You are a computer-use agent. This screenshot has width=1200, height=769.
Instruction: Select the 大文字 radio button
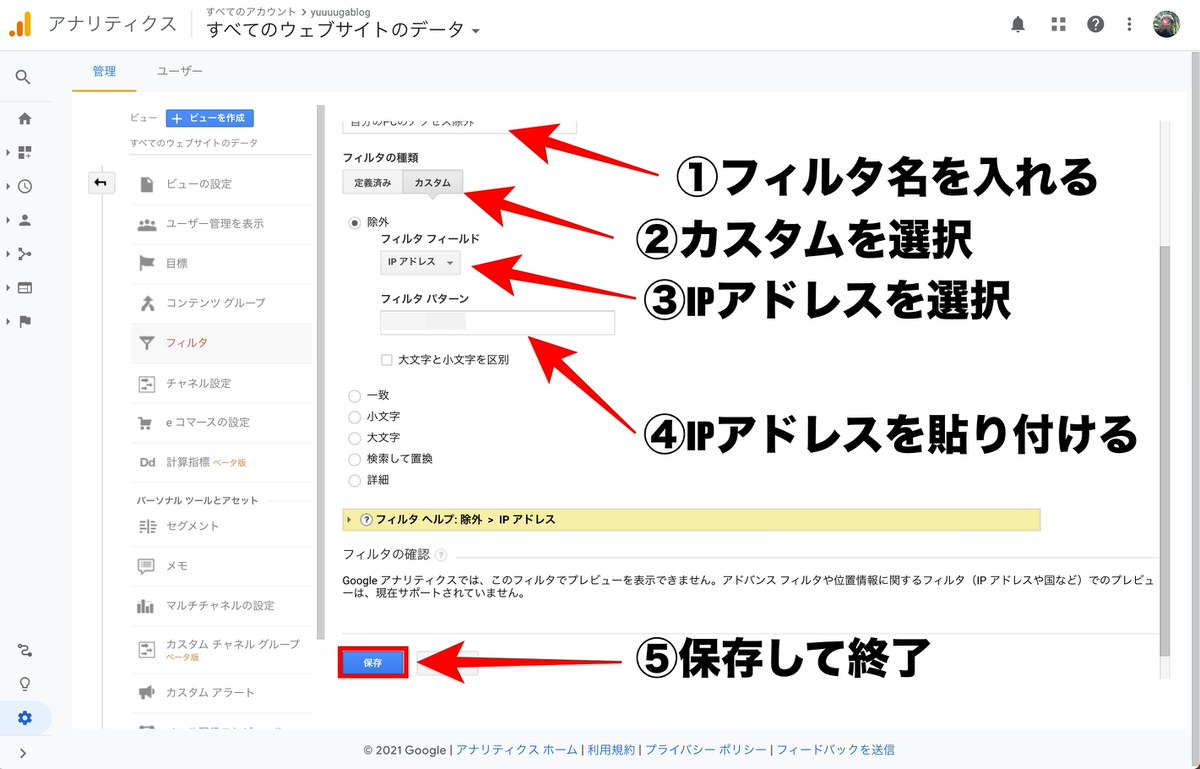point(355,438)
